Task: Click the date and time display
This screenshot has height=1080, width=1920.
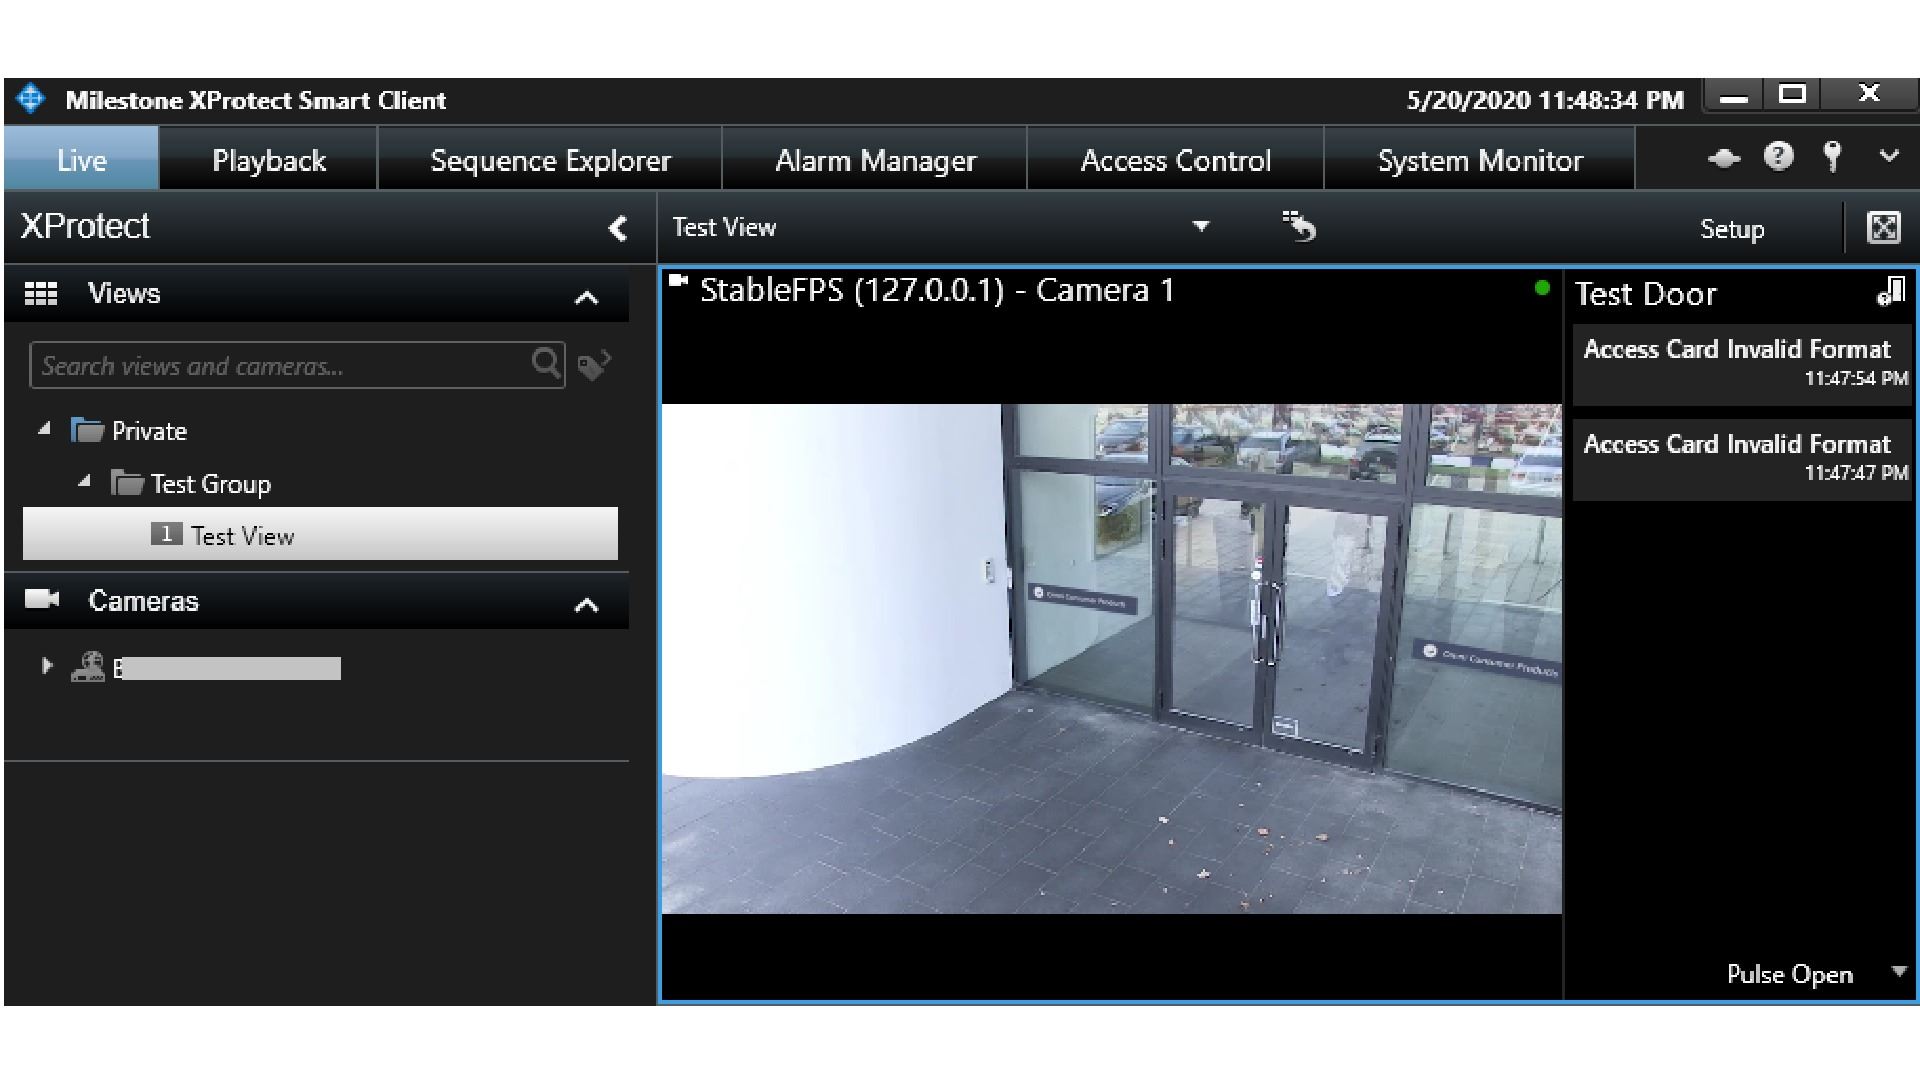Action: click(x=1545, y=100)
